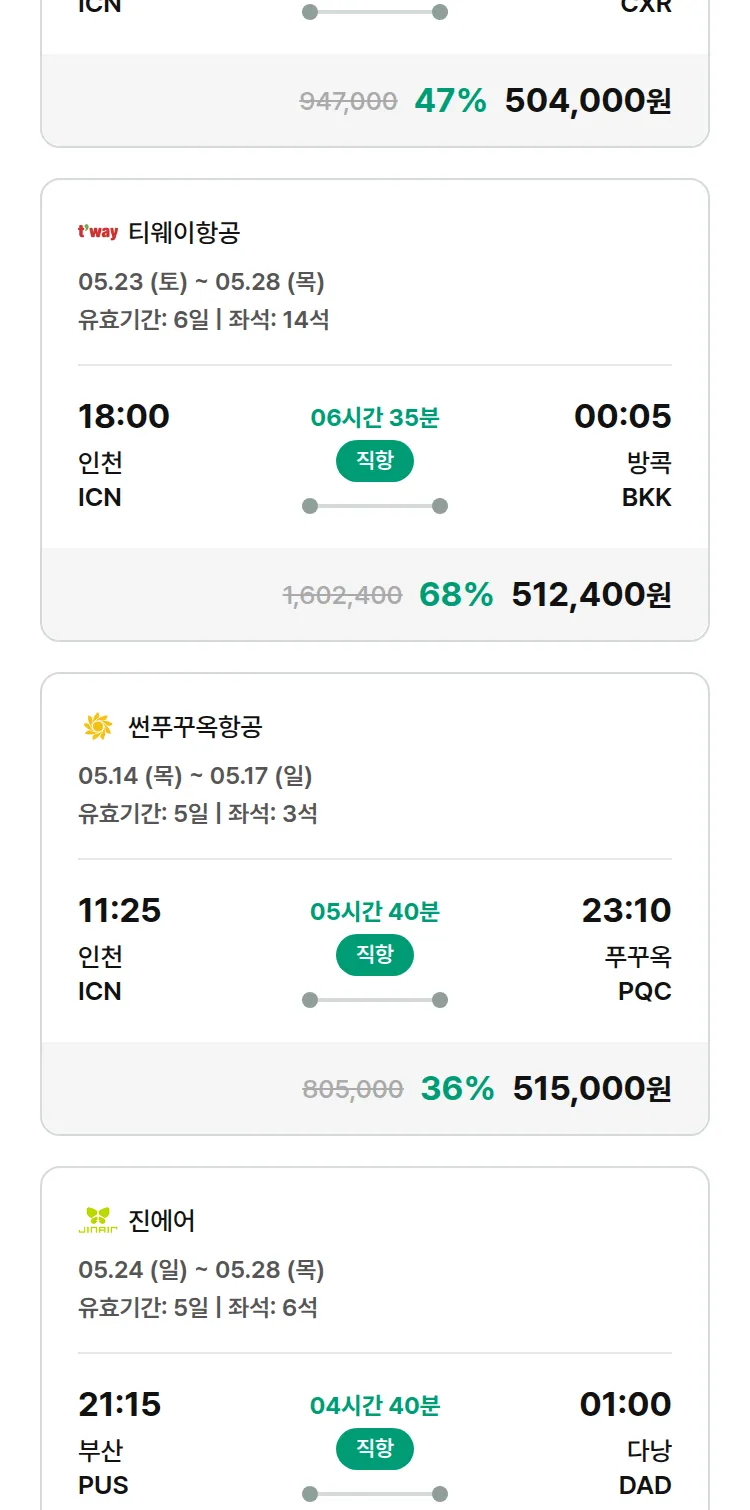Click the 47% discount label
The image size is (750, 1510).
coord(450,101)
